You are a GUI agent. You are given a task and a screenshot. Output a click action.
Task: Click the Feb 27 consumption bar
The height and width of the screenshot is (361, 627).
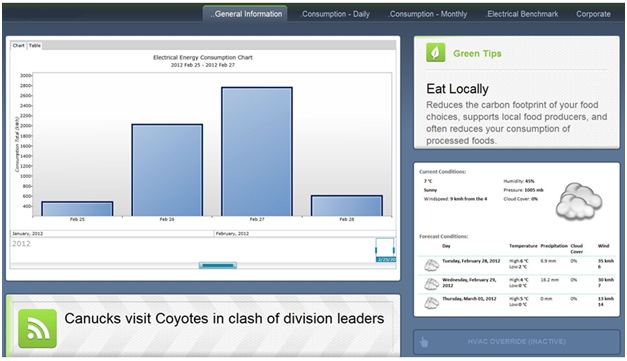[x=257, y=152]
